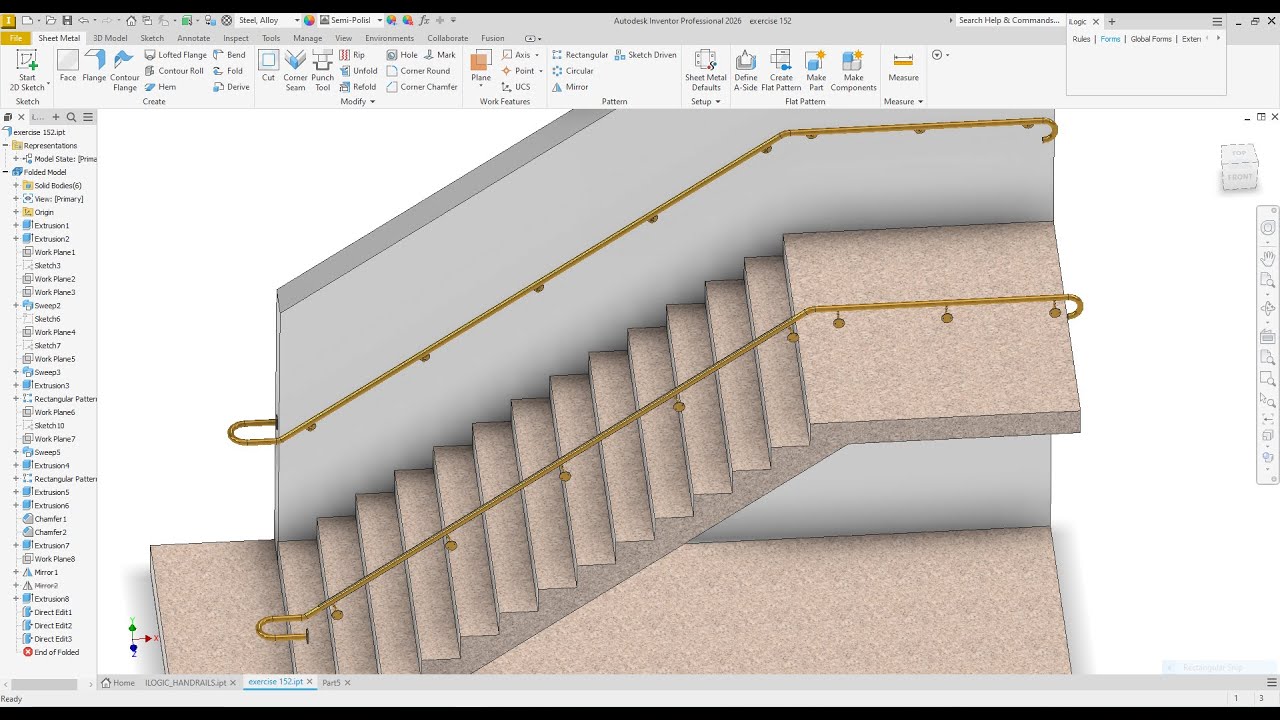
Task: Click the model browser search icon
Action: coord(72,117)
